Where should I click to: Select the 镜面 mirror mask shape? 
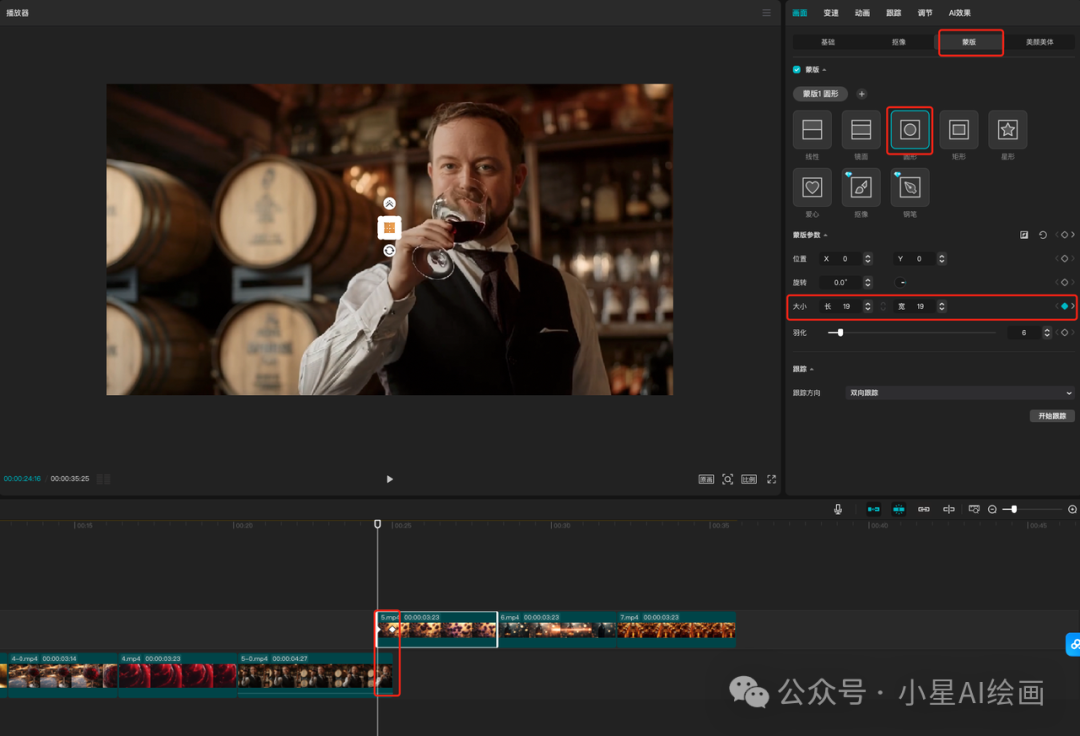pyautogui.click(x=861, y=129)
